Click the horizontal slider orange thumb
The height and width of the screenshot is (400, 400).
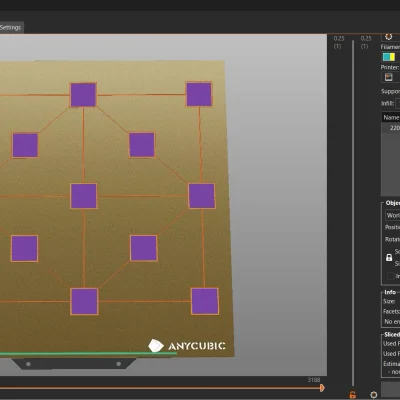(322, 388)
